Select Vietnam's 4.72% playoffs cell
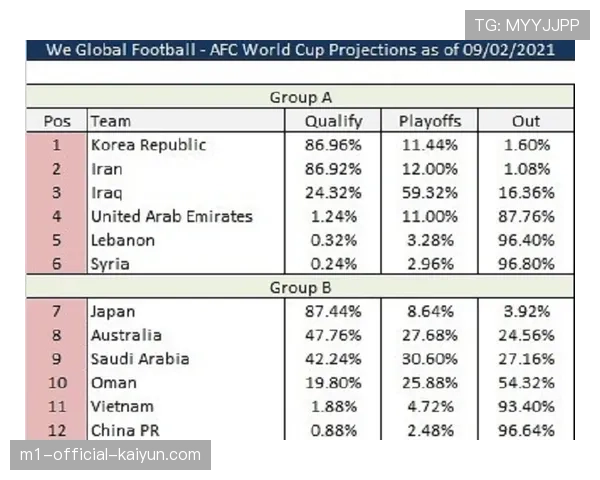The height and width of the screenshot is (480, 600). (429, 407)
